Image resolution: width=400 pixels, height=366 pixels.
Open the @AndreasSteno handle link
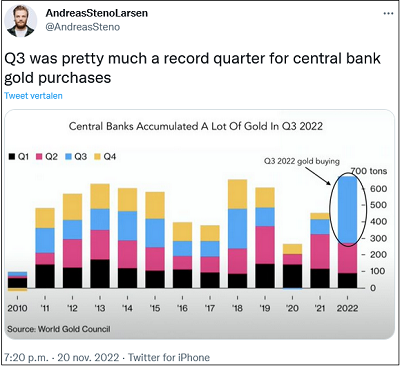(x=82, y=27)
